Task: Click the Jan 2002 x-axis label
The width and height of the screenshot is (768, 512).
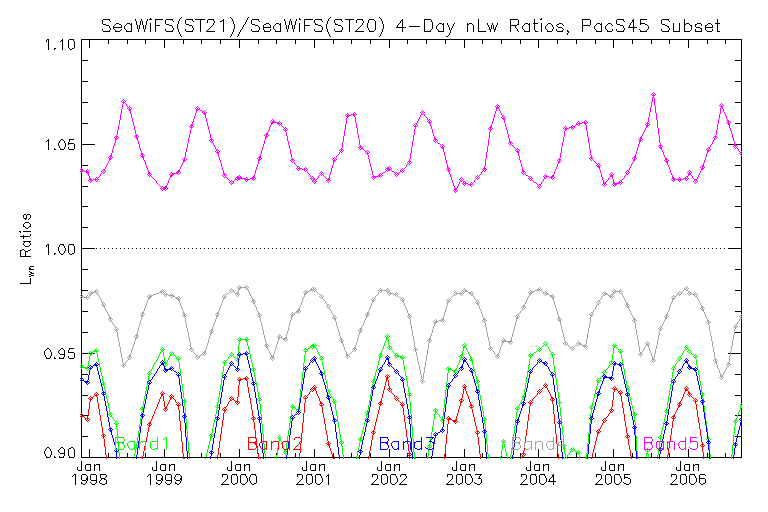Action: pos(389,473)
